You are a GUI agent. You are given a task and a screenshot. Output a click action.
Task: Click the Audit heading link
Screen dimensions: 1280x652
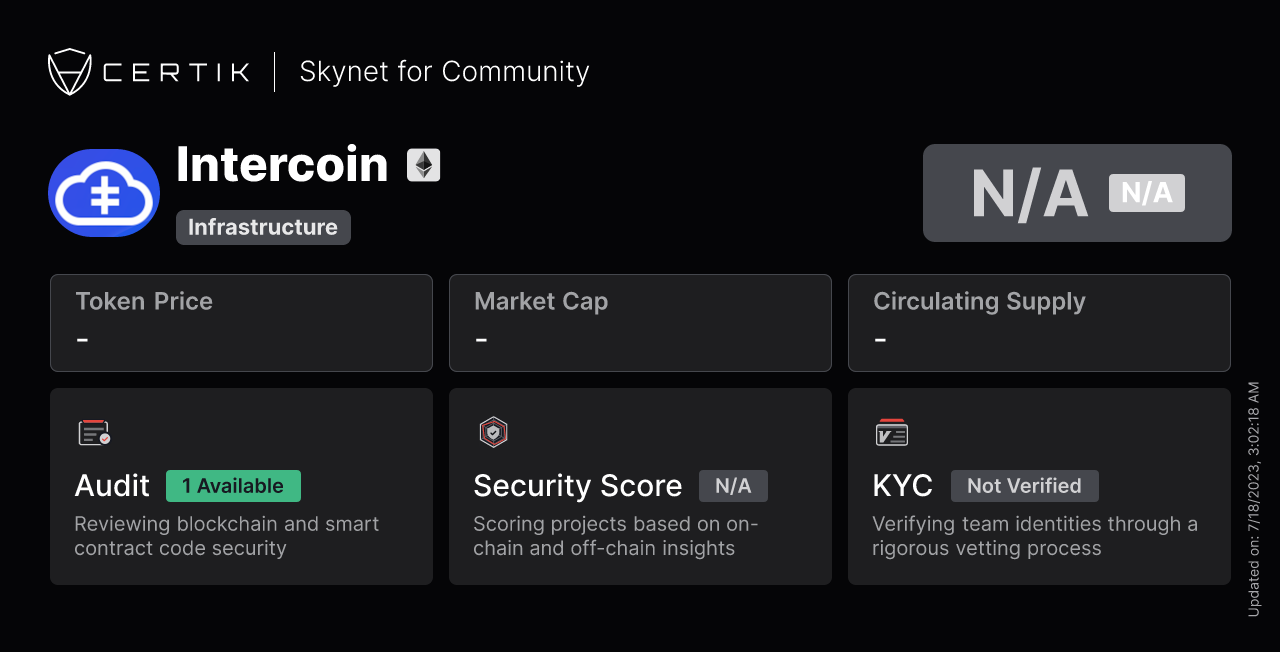tap(112, 486)
